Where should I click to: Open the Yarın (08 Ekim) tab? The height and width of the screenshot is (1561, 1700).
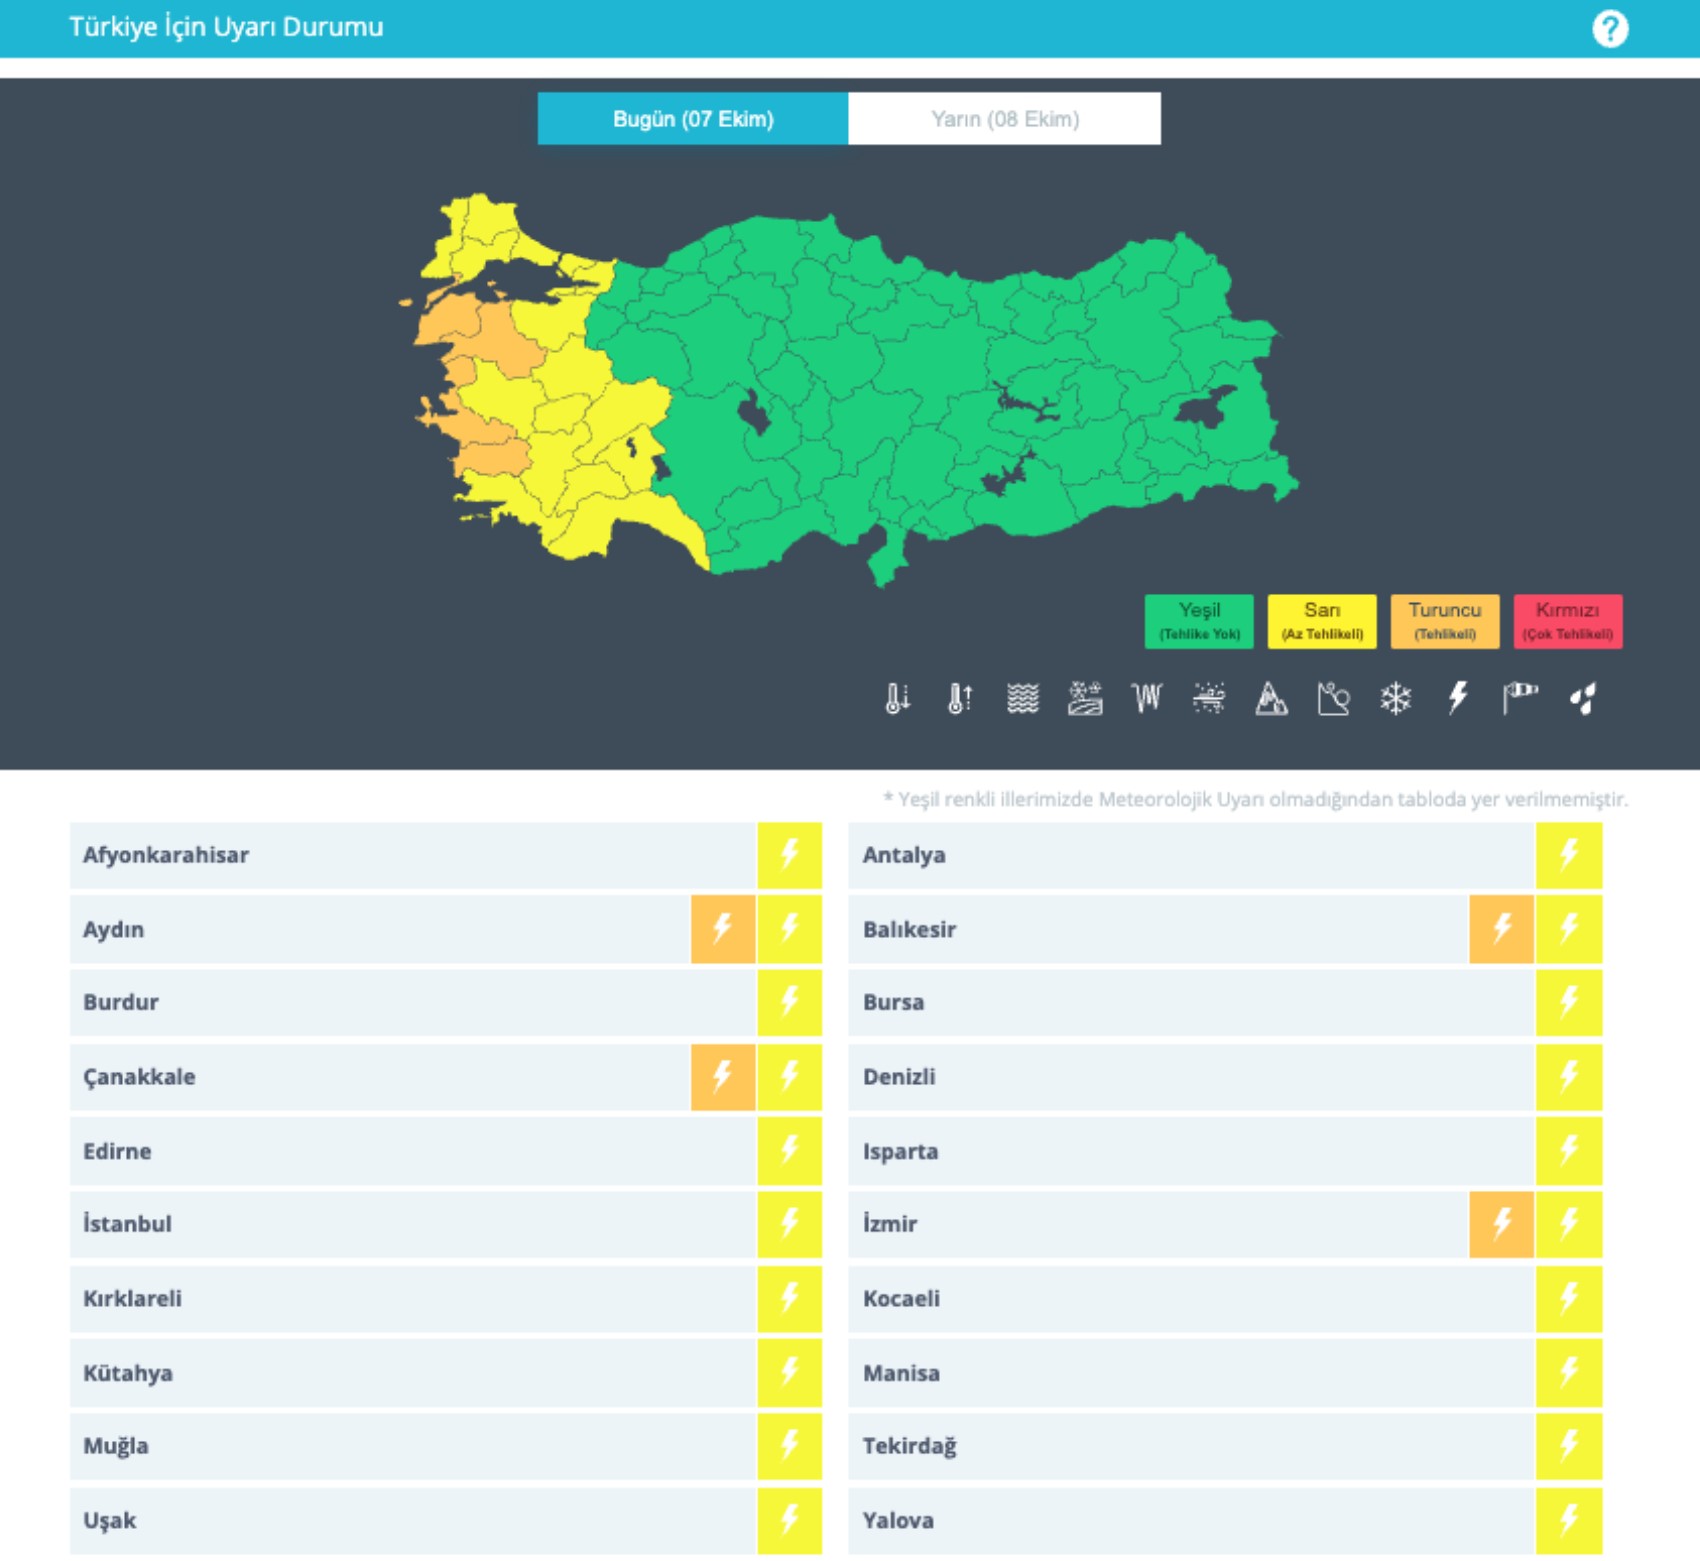(x=1004, y=119)
